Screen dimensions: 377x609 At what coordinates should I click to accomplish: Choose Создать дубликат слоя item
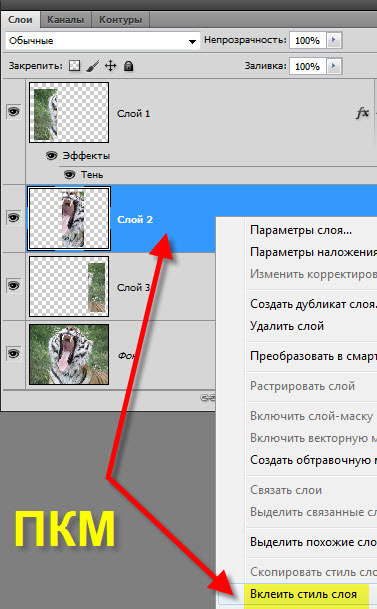tap(313, 304)
